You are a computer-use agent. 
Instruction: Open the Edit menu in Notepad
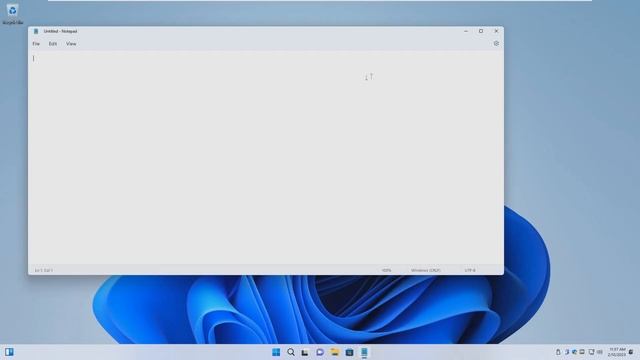(53, 44)
